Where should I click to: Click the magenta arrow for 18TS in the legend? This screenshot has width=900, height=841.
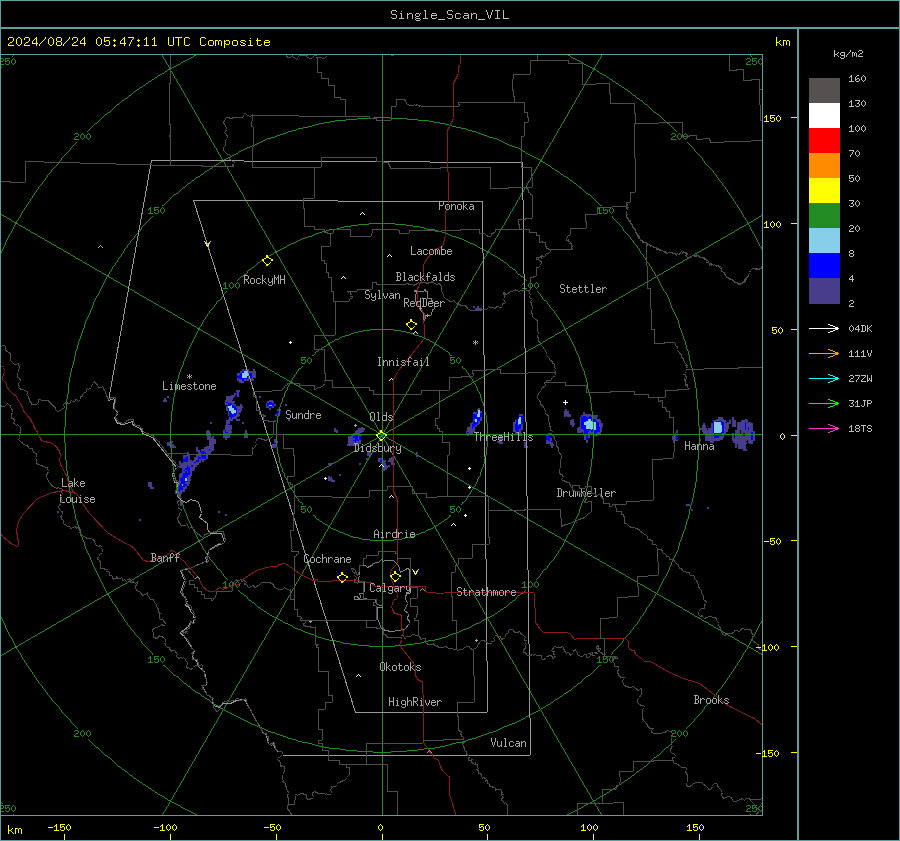[x=824, y=428]
